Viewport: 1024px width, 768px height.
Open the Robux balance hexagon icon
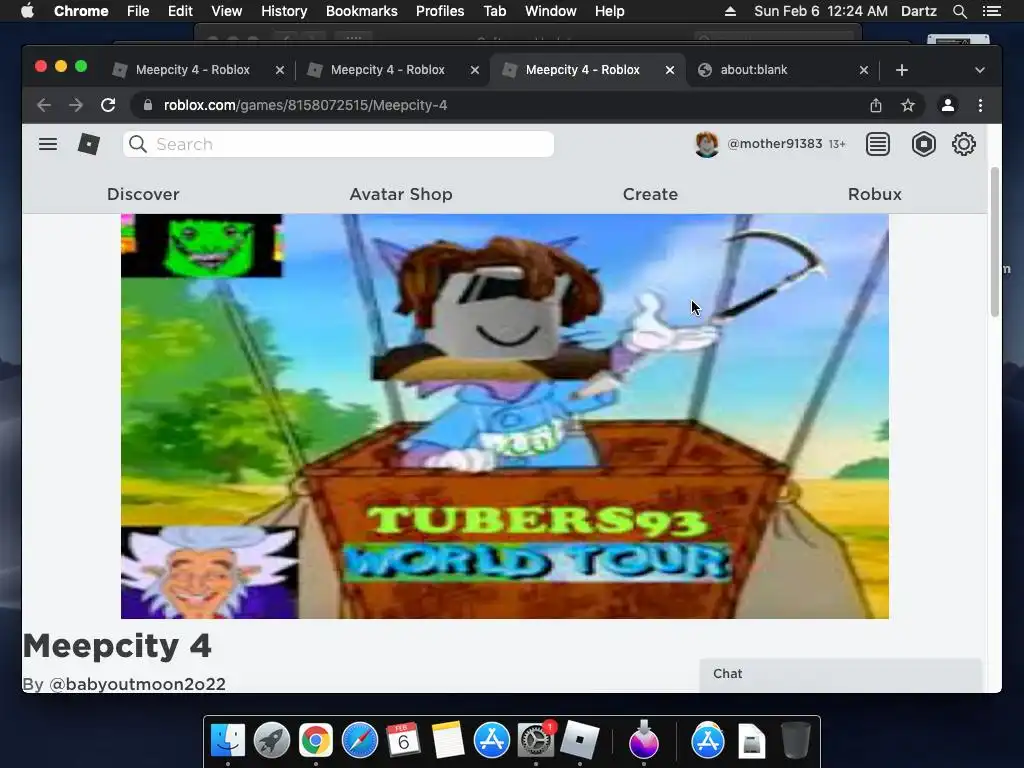923,144
